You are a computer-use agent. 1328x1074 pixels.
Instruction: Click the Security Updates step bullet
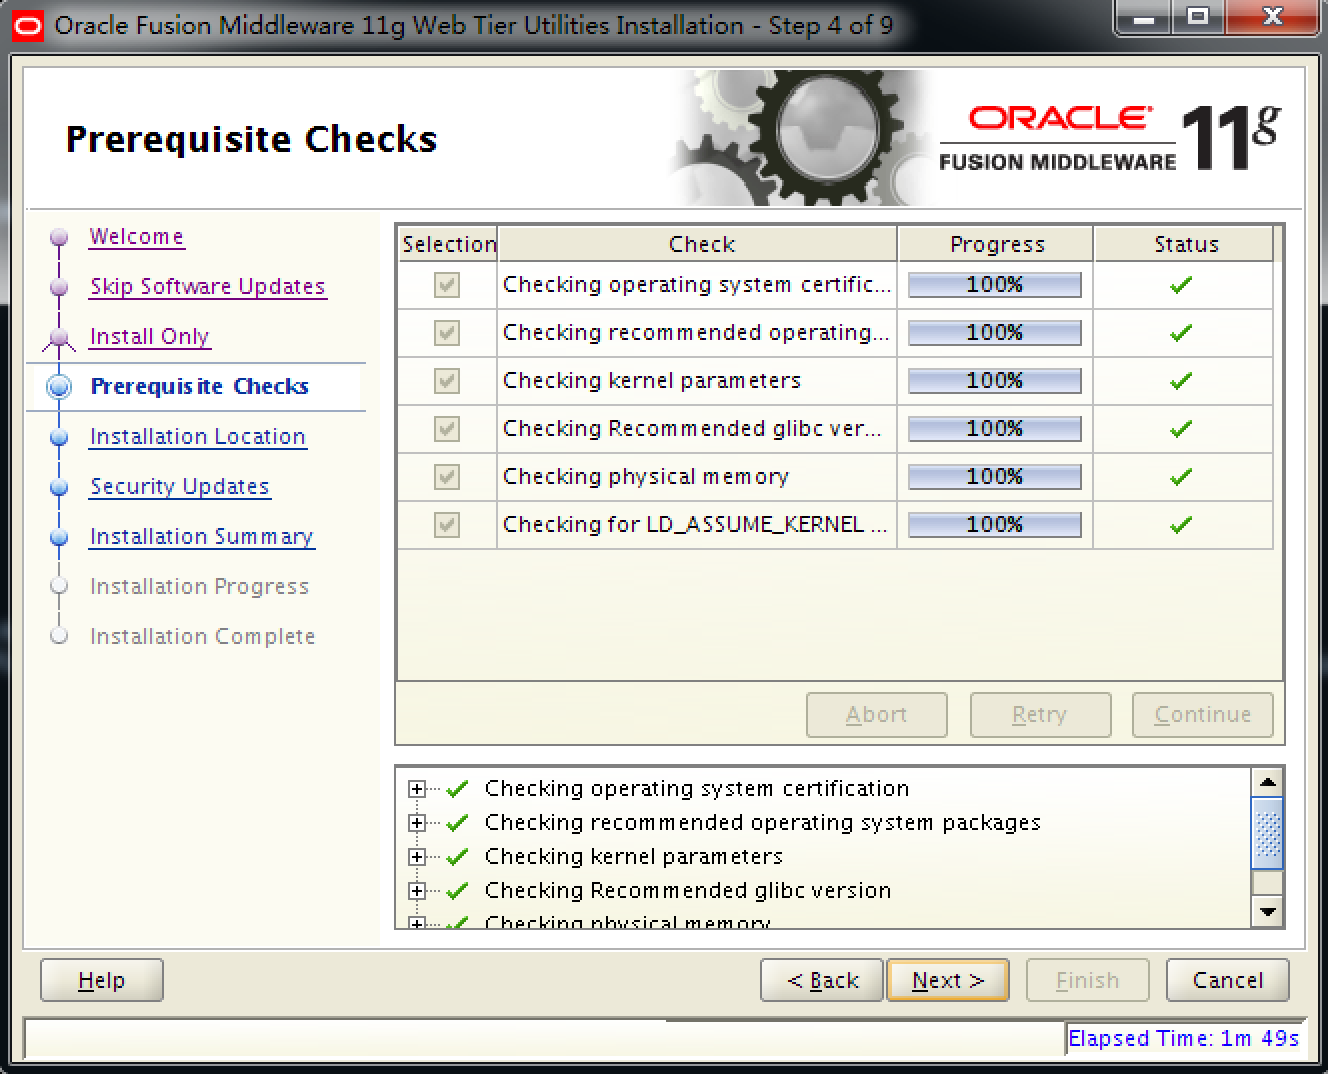(59, 487)
